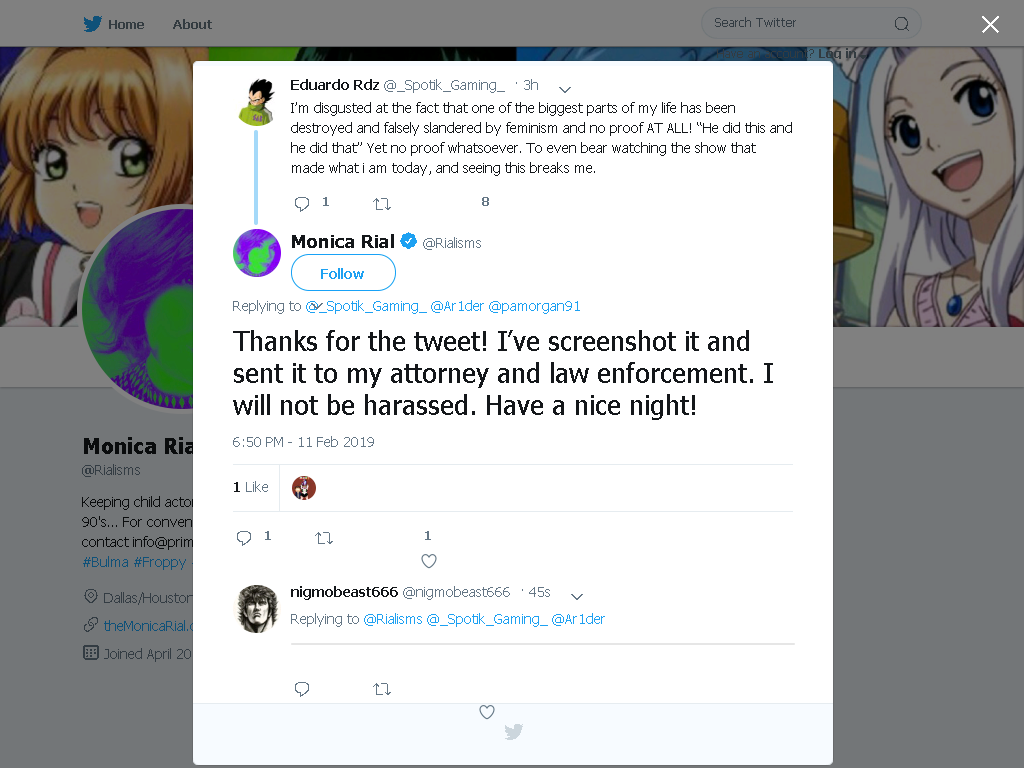
Task: Reply to Monica Rial's main tweet
Action: coord(244,538)
